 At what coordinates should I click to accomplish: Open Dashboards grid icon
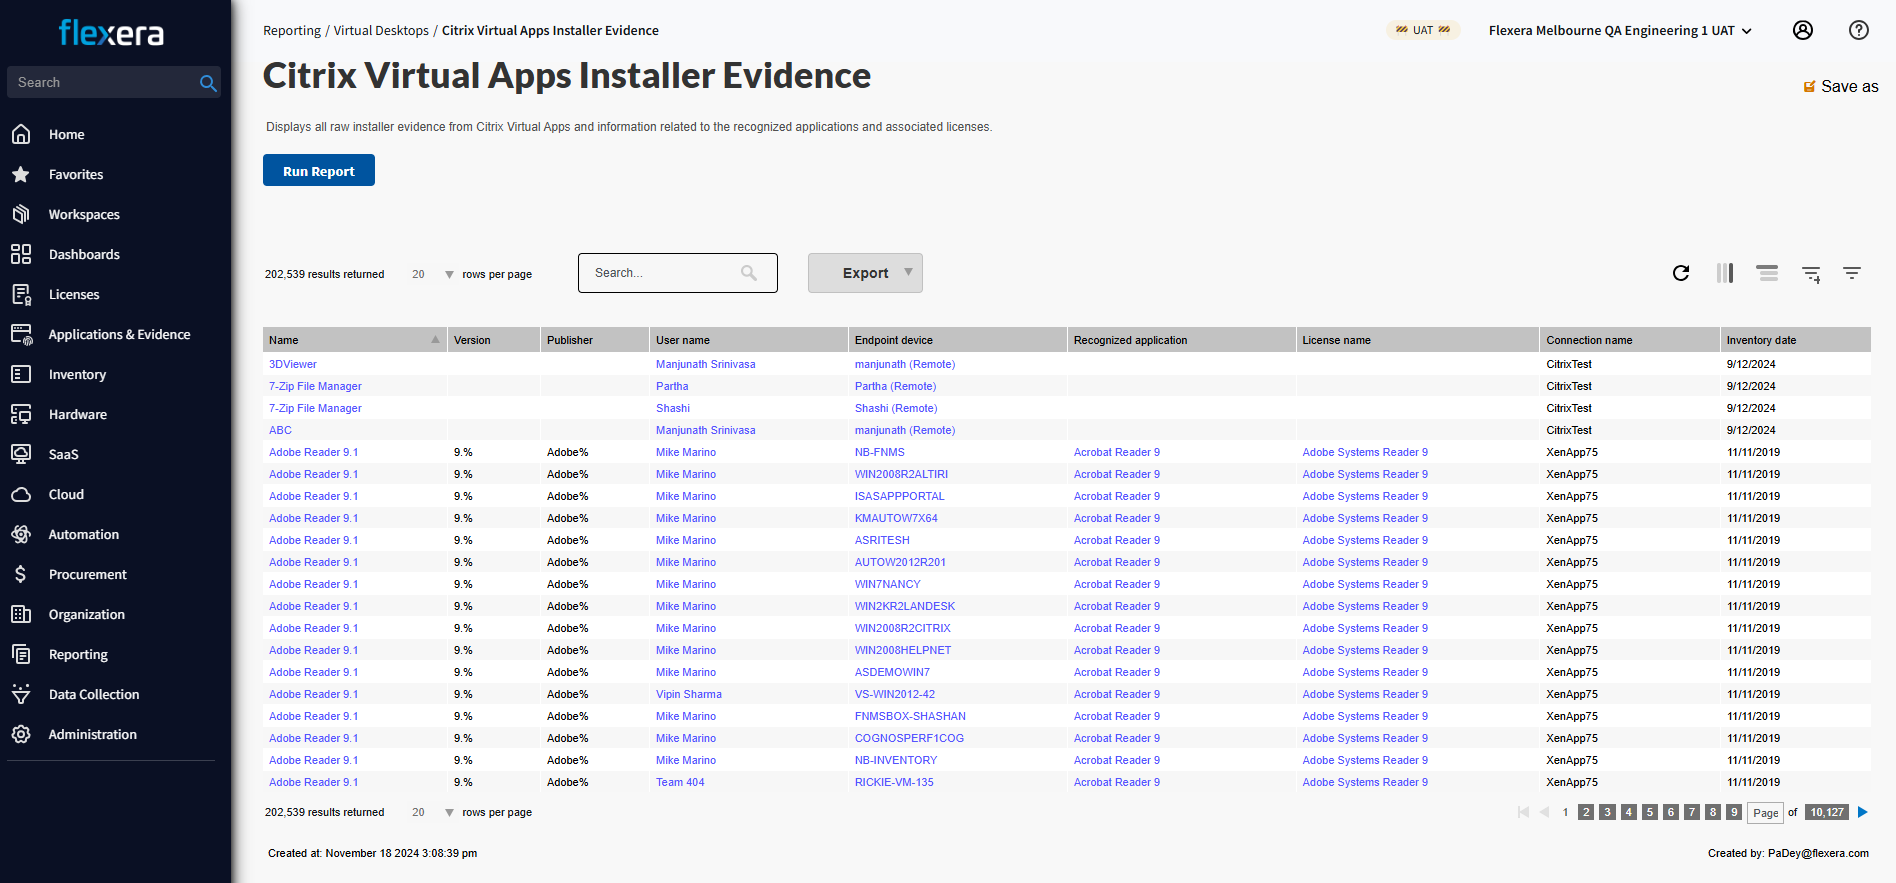point(21,254)
